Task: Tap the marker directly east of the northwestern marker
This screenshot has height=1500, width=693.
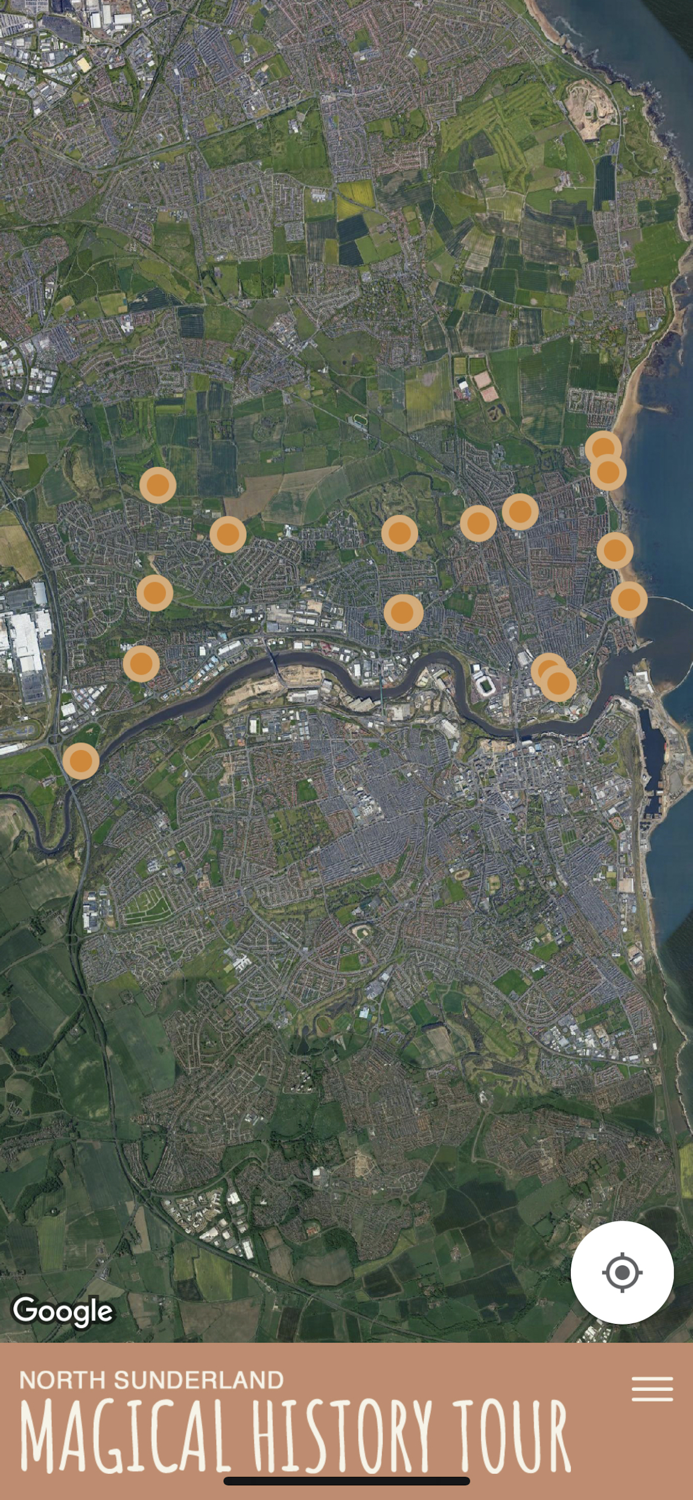Action: click(x=228, y=534)
